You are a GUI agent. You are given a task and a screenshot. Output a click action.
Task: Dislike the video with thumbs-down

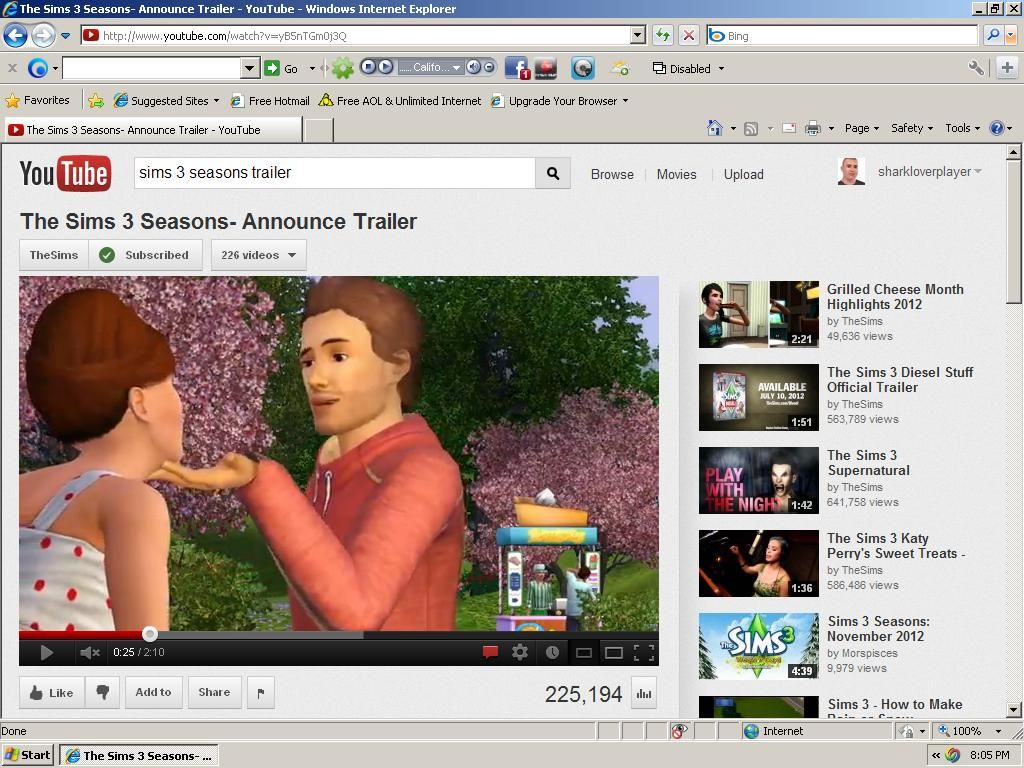click(x=103, y=692)
